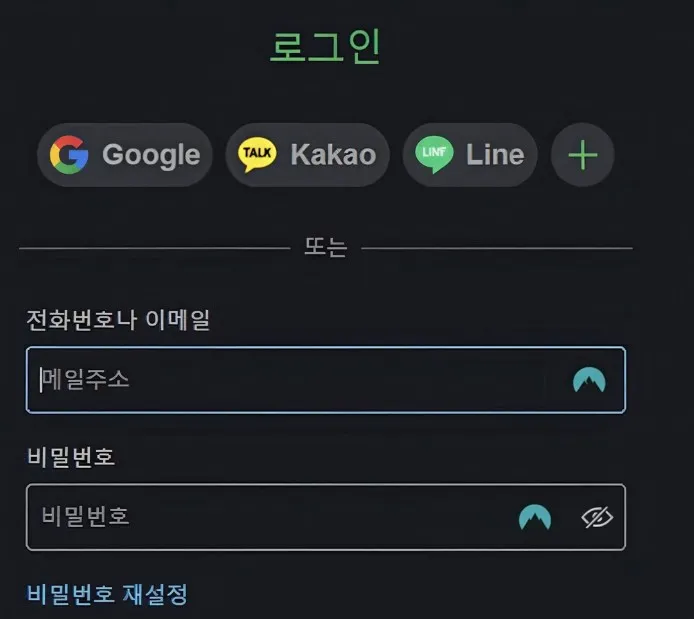Click the yellow Kakao Talk icon
This screenshot has height=619, width=694.
click(257, 155)
